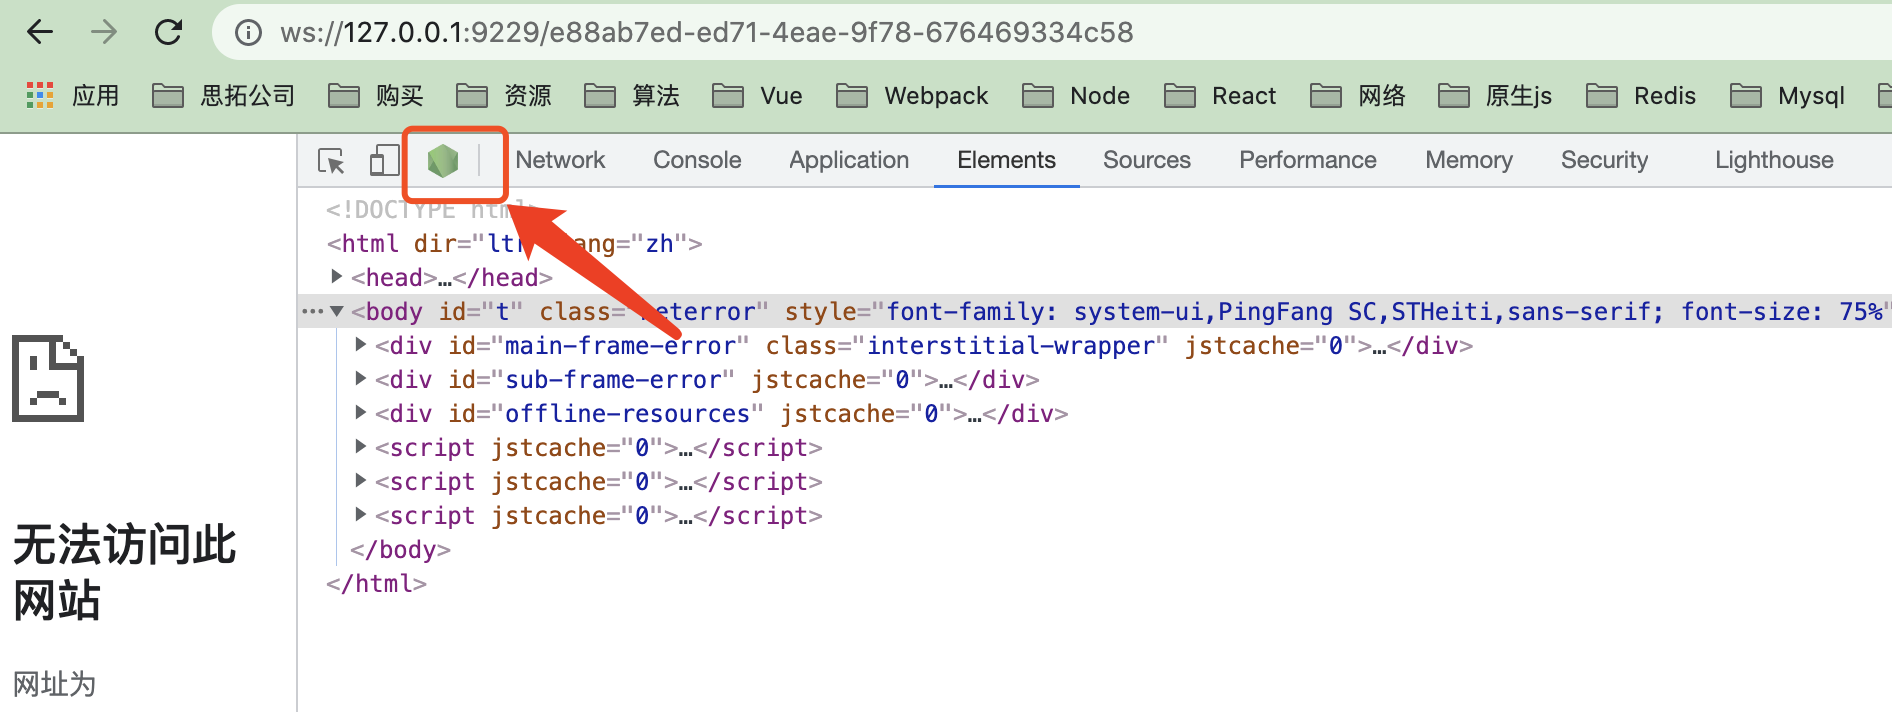1892x712 pixels.
Task: Click the sad page error icon
Action: coord(48,378)
